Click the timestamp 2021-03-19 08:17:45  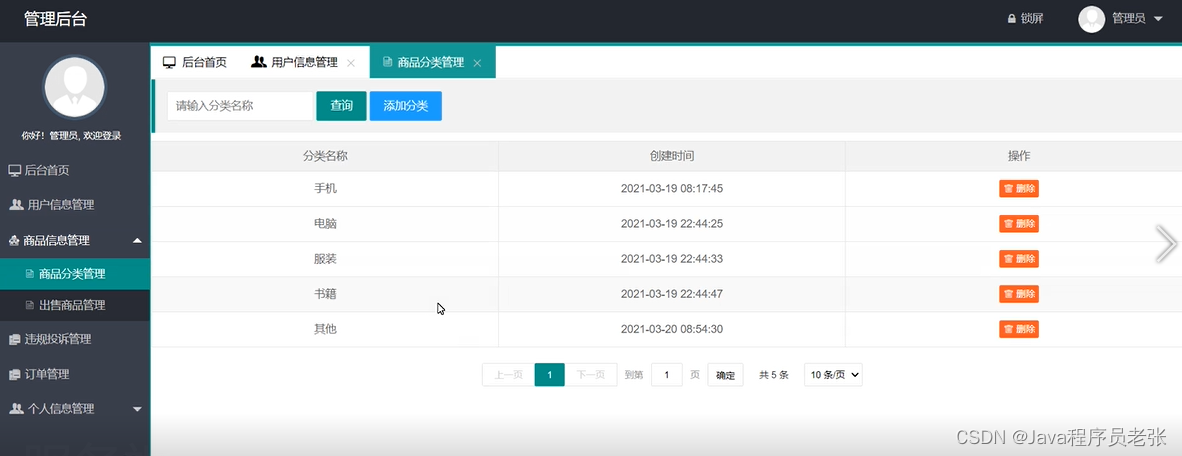[672, 188]
